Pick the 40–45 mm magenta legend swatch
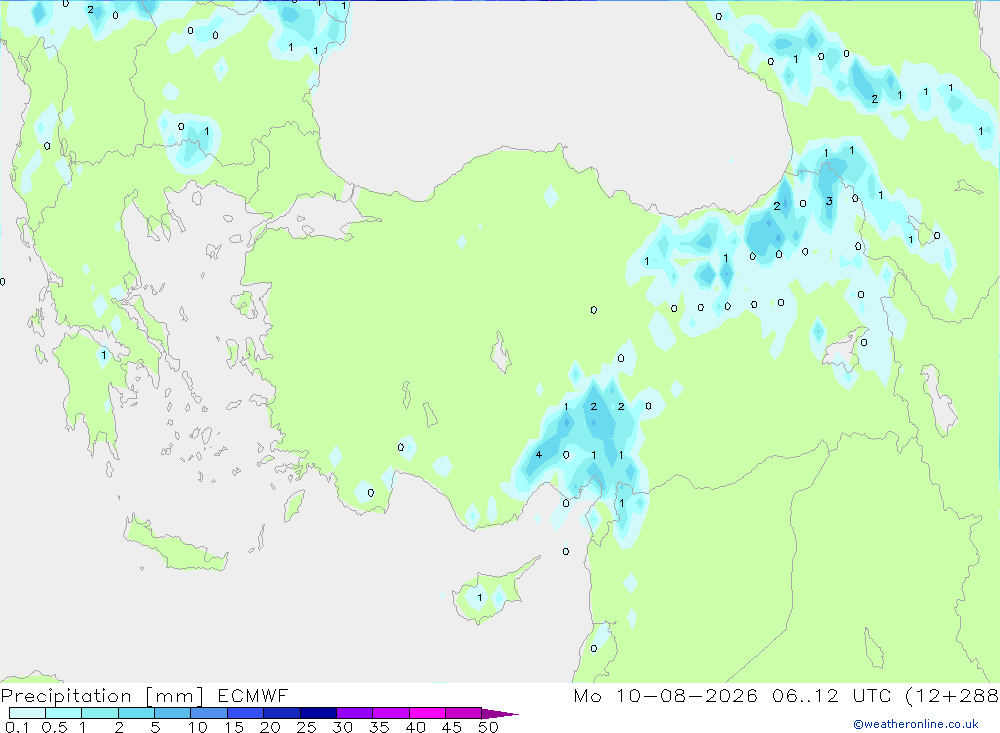 pyautogui.click(x=427, y=713)
